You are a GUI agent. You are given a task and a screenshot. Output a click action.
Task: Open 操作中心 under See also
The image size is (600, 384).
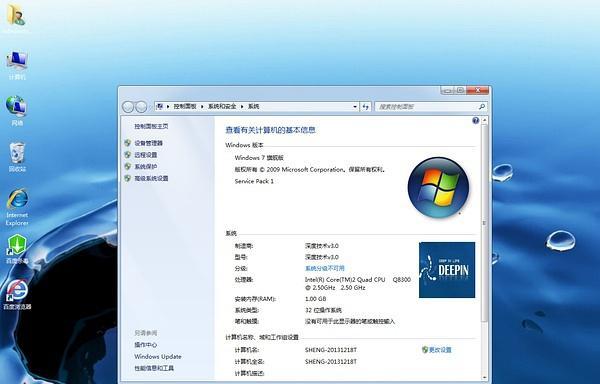click(x=145, y=345)
